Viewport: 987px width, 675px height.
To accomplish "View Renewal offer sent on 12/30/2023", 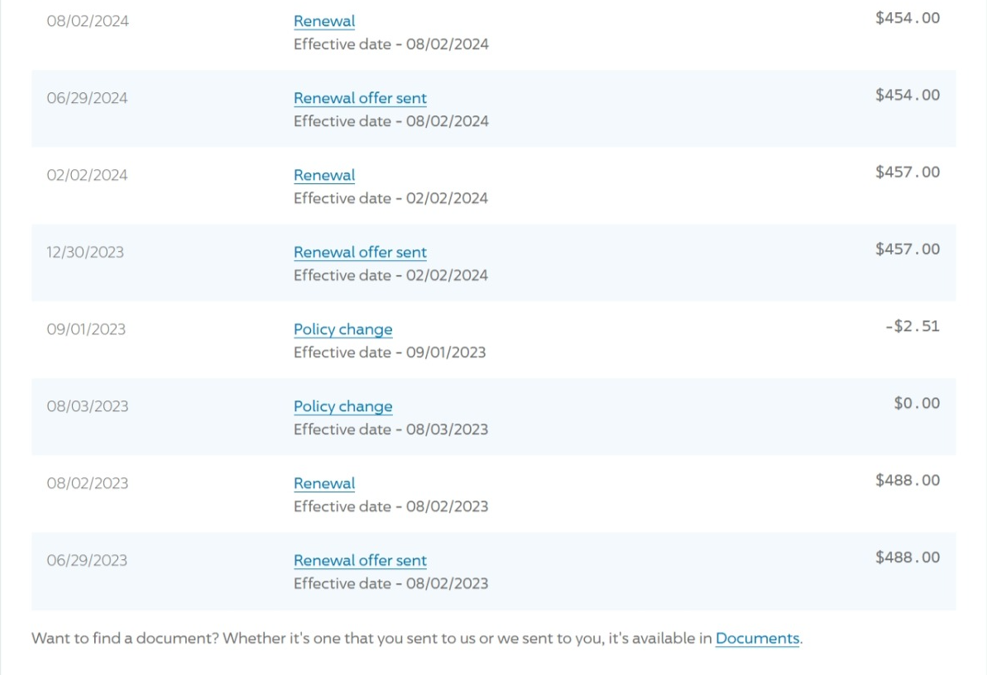I will (x=360, y=252).
